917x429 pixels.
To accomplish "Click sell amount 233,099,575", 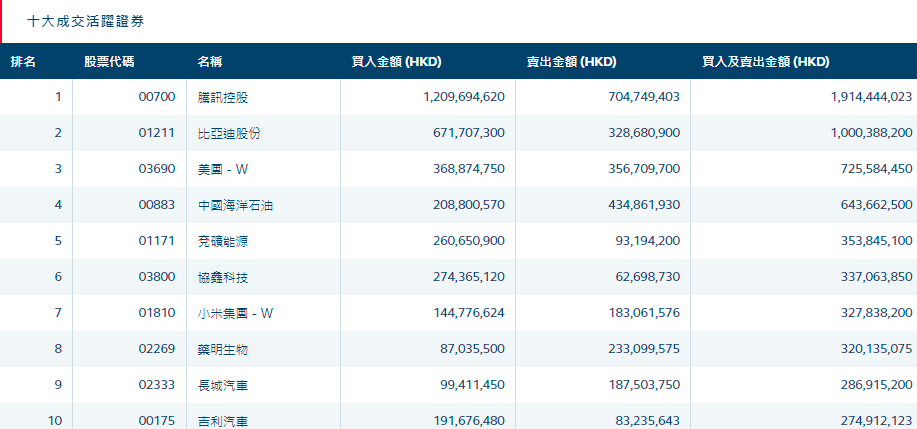I will [x=643, y=349].
